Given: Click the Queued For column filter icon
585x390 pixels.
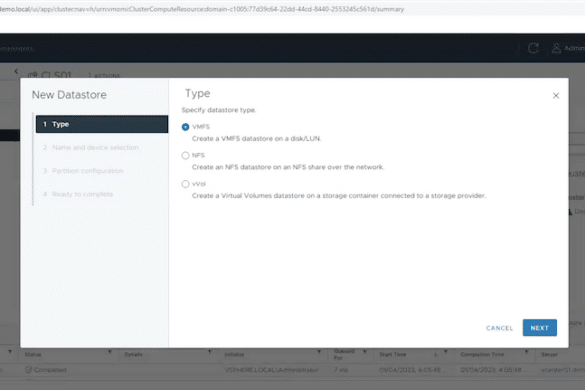Looking at the screenshot, I should pyautogui.click(x=365, y=352).
